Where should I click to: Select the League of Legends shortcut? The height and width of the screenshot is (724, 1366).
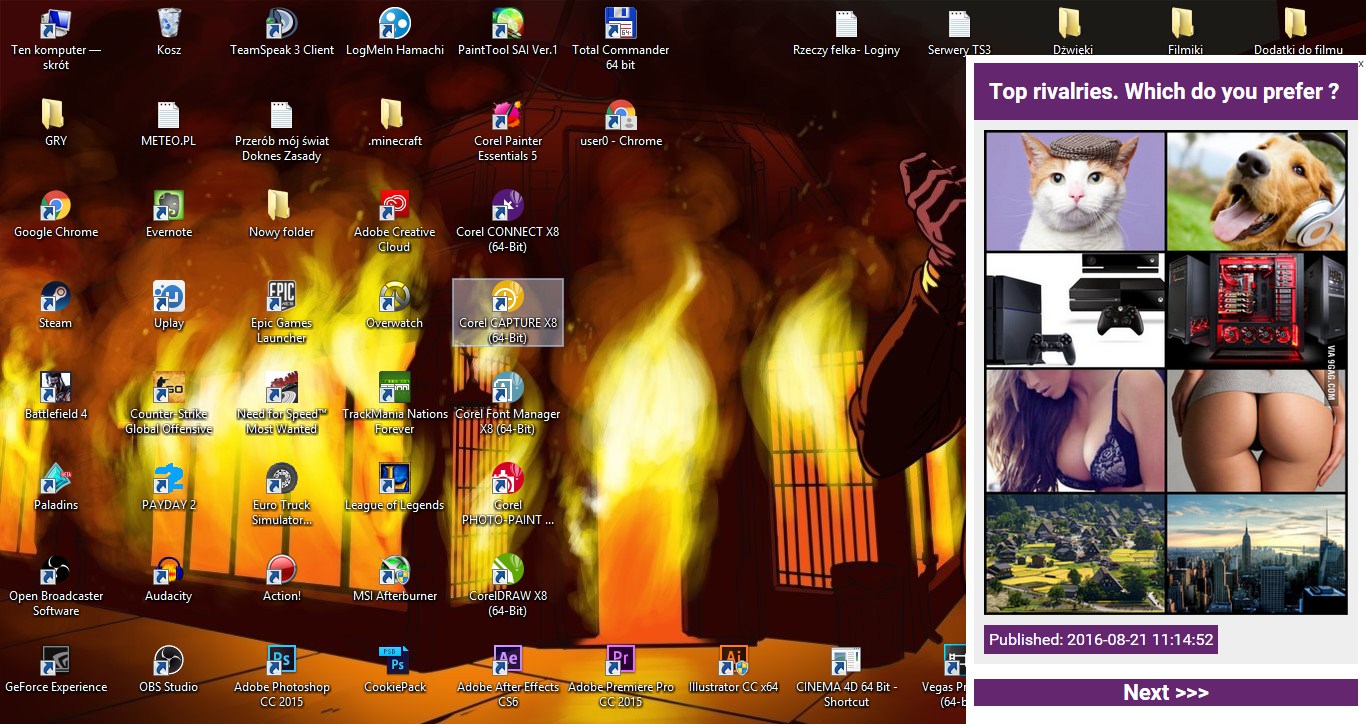tap(394, 480)
